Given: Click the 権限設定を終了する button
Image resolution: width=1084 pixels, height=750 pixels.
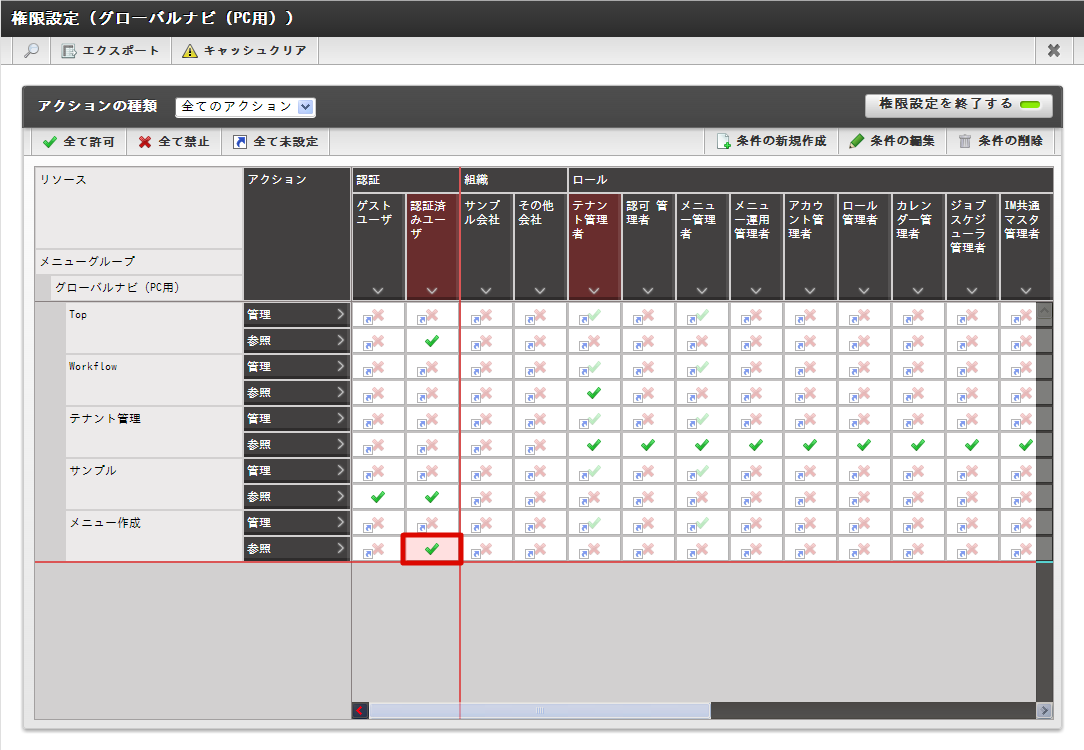Looking at the screenshot, I should point(958,105).
